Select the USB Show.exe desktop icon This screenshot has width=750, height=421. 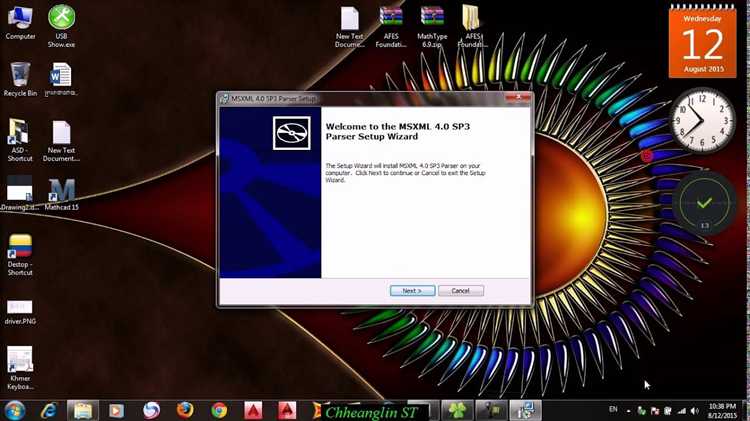61,26
